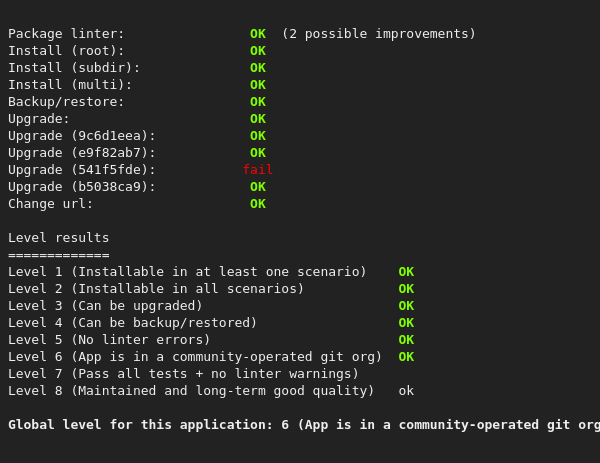Screen dimensions: 600x463
Task: Click the "Level 3 (Can be upgraded)" text
Action: pyautogui.click(x=105, y=306)
